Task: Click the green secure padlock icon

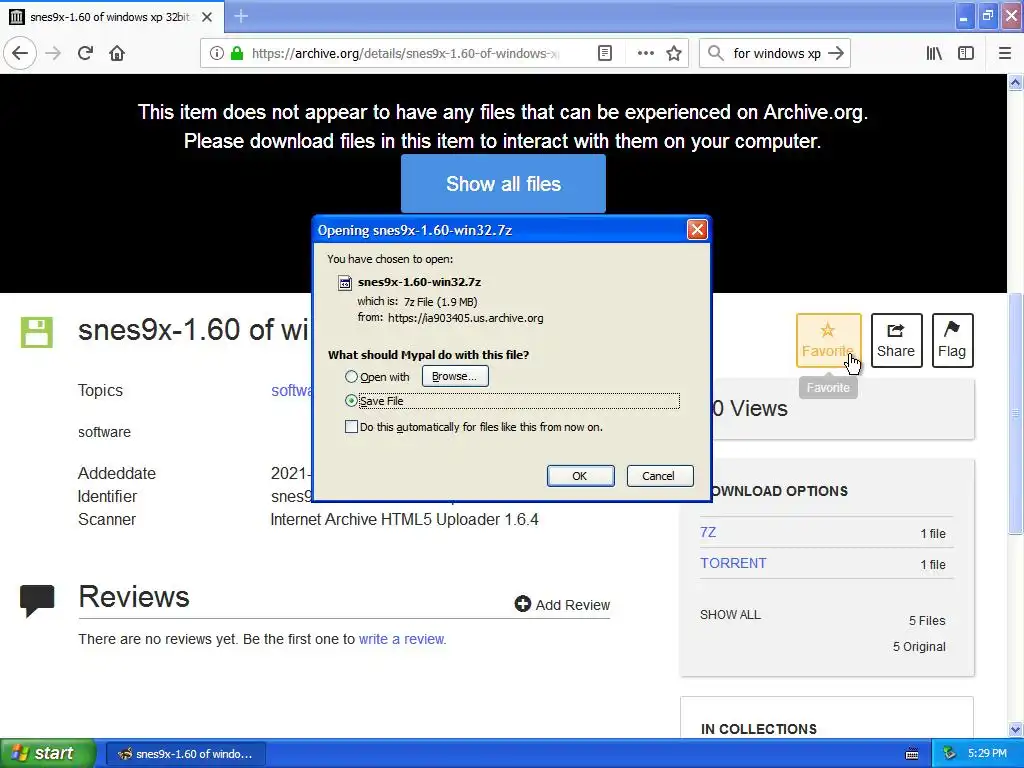Action: tap(236, 53)
